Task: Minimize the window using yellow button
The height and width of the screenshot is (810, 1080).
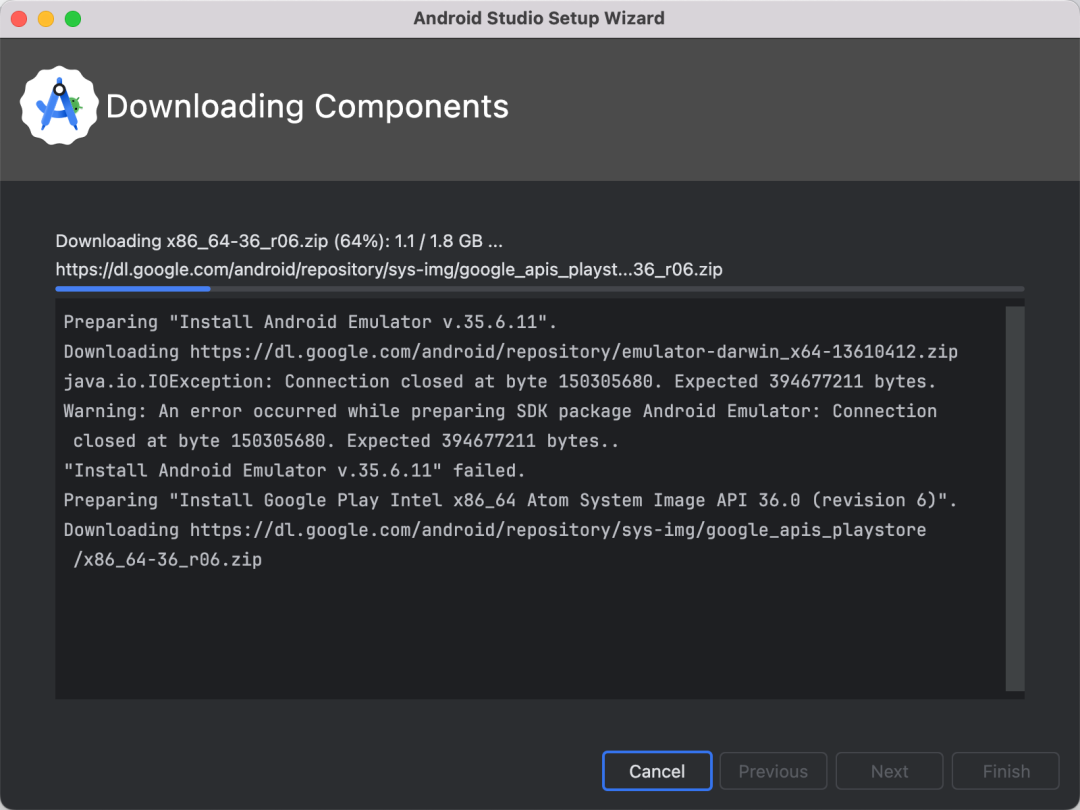Action: 46,19
